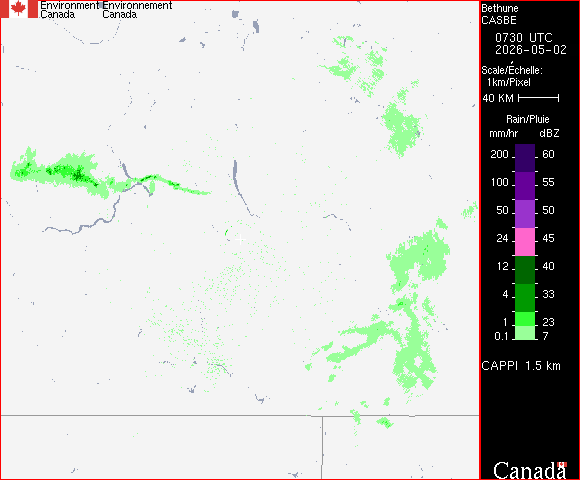Select the 33 dBZ green swatch

click(x=525, y=298)
